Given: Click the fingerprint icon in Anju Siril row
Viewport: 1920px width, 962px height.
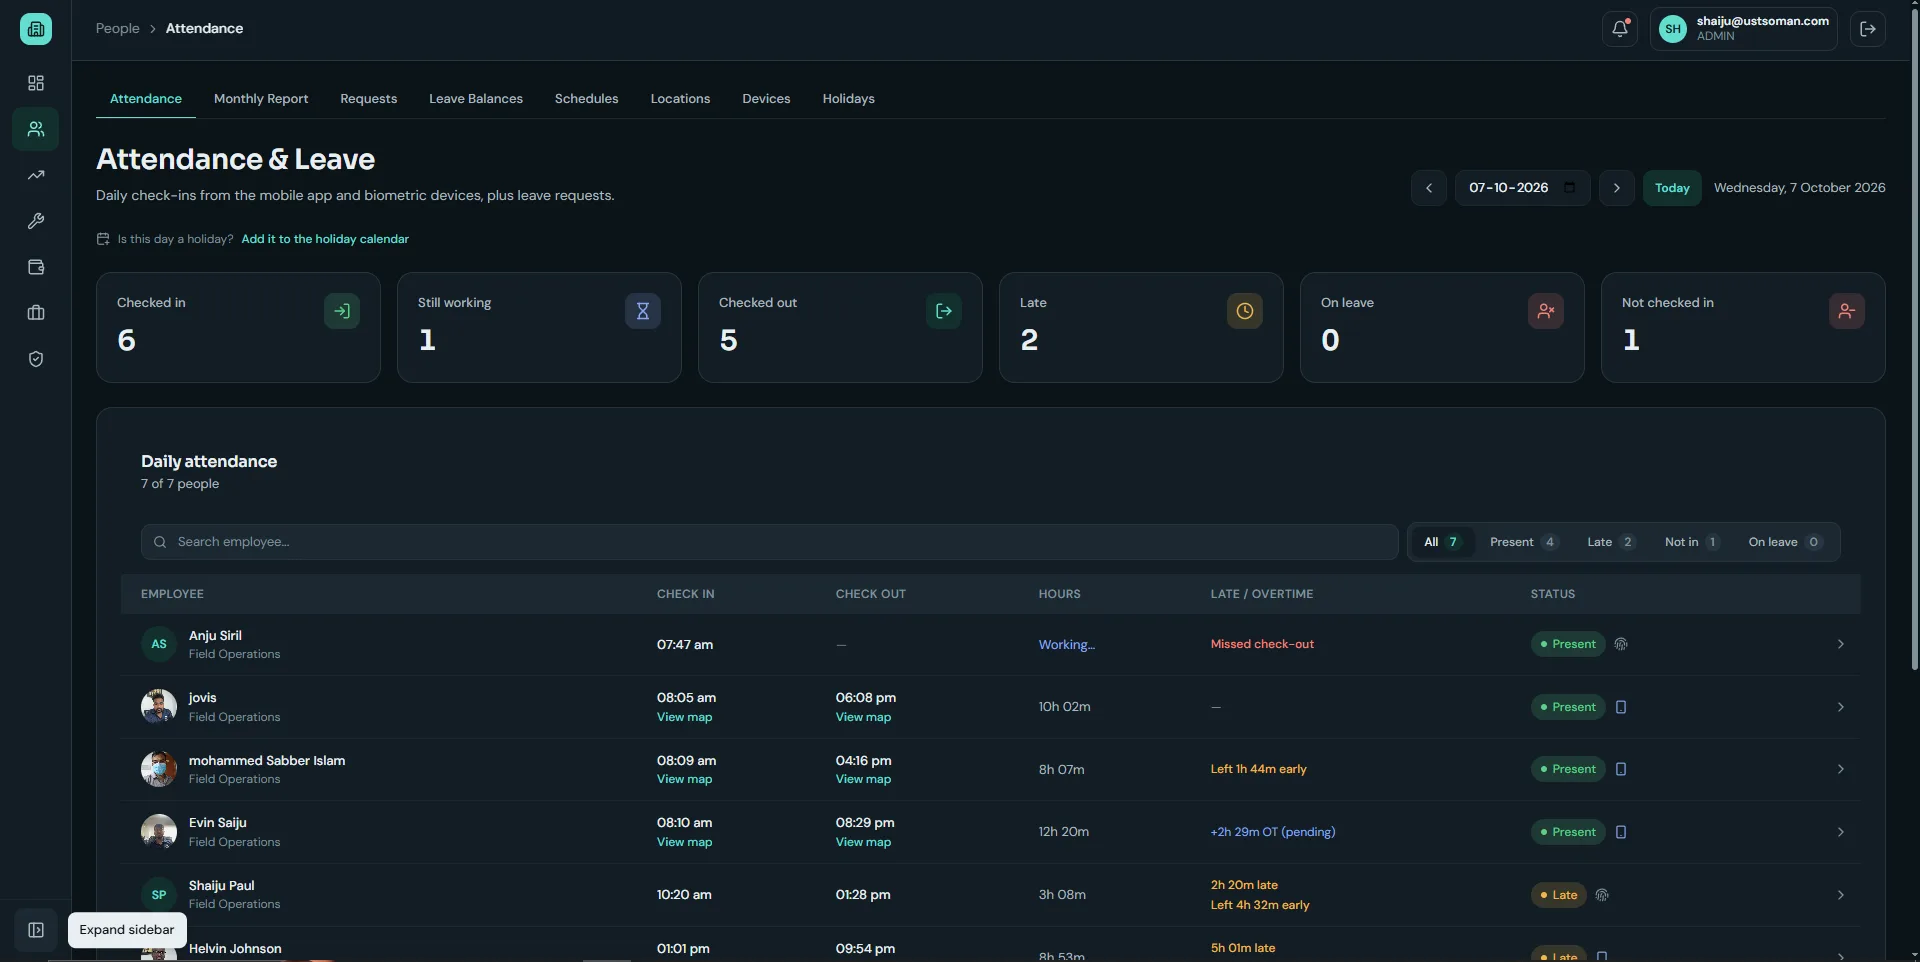Looking at the screenshot, I should click(x=1621, y=644).
